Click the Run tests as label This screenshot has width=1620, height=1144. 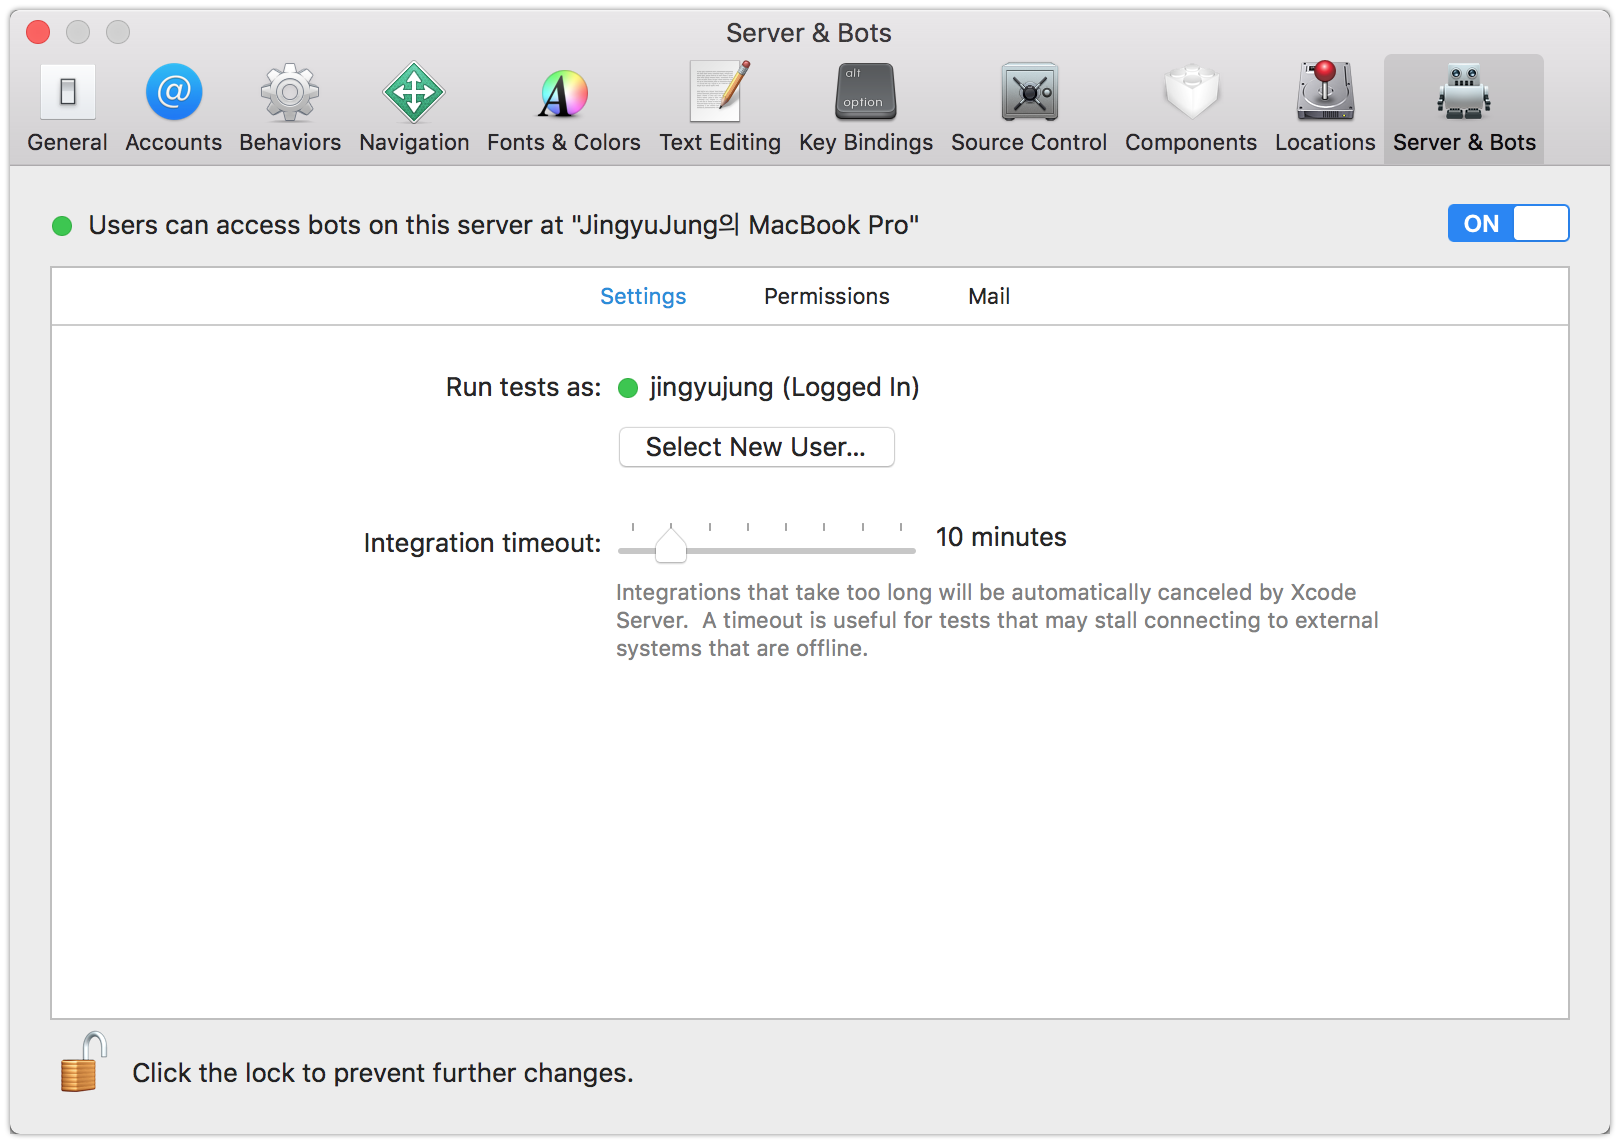(524, 387)
